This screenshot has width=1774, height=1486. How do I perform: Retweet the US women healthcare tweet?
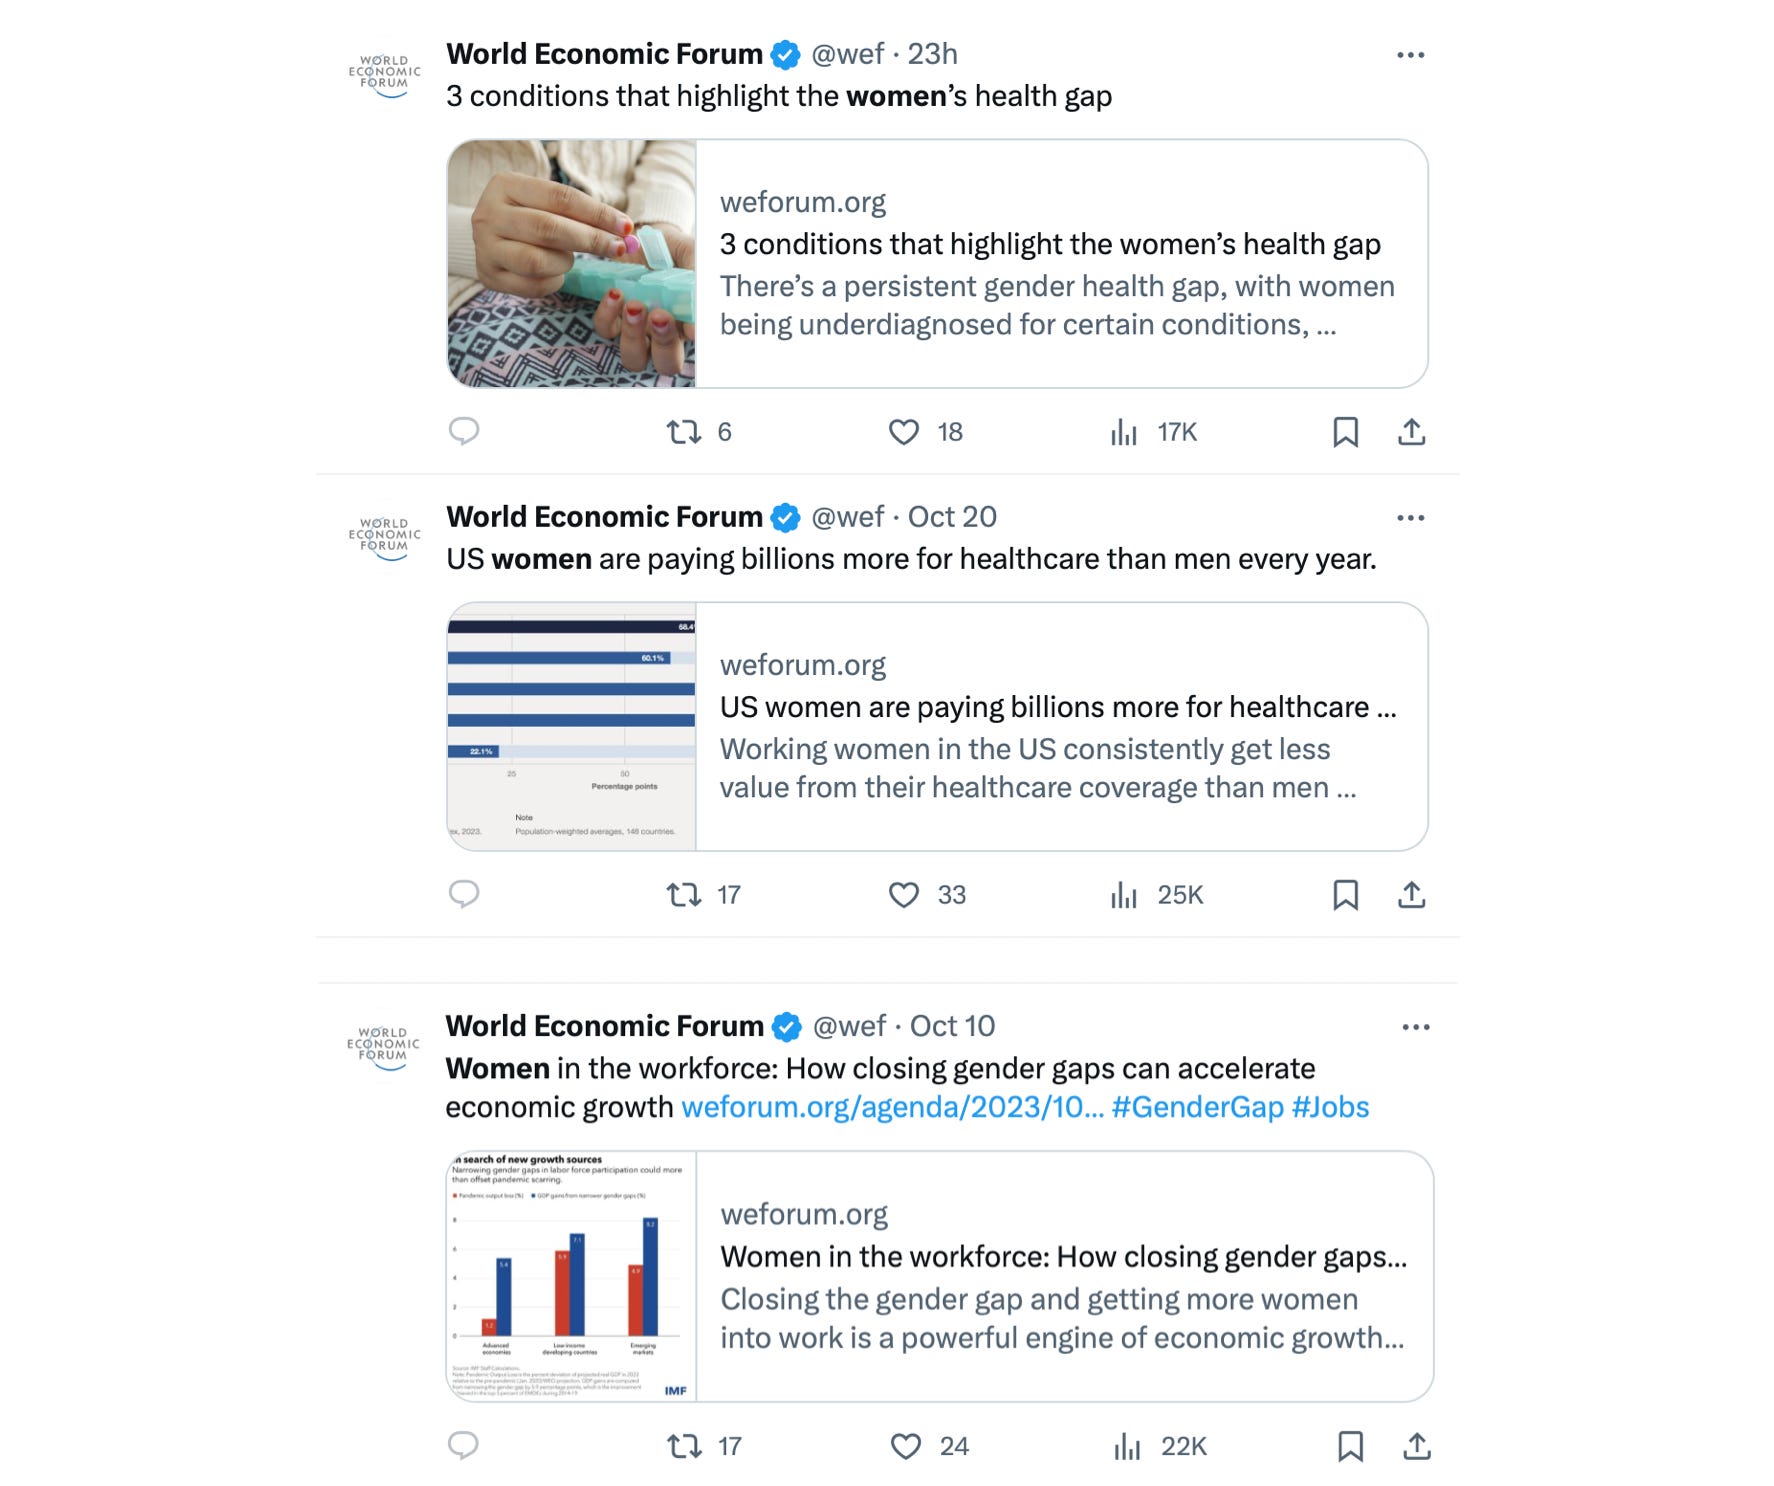tap(684, 894)
